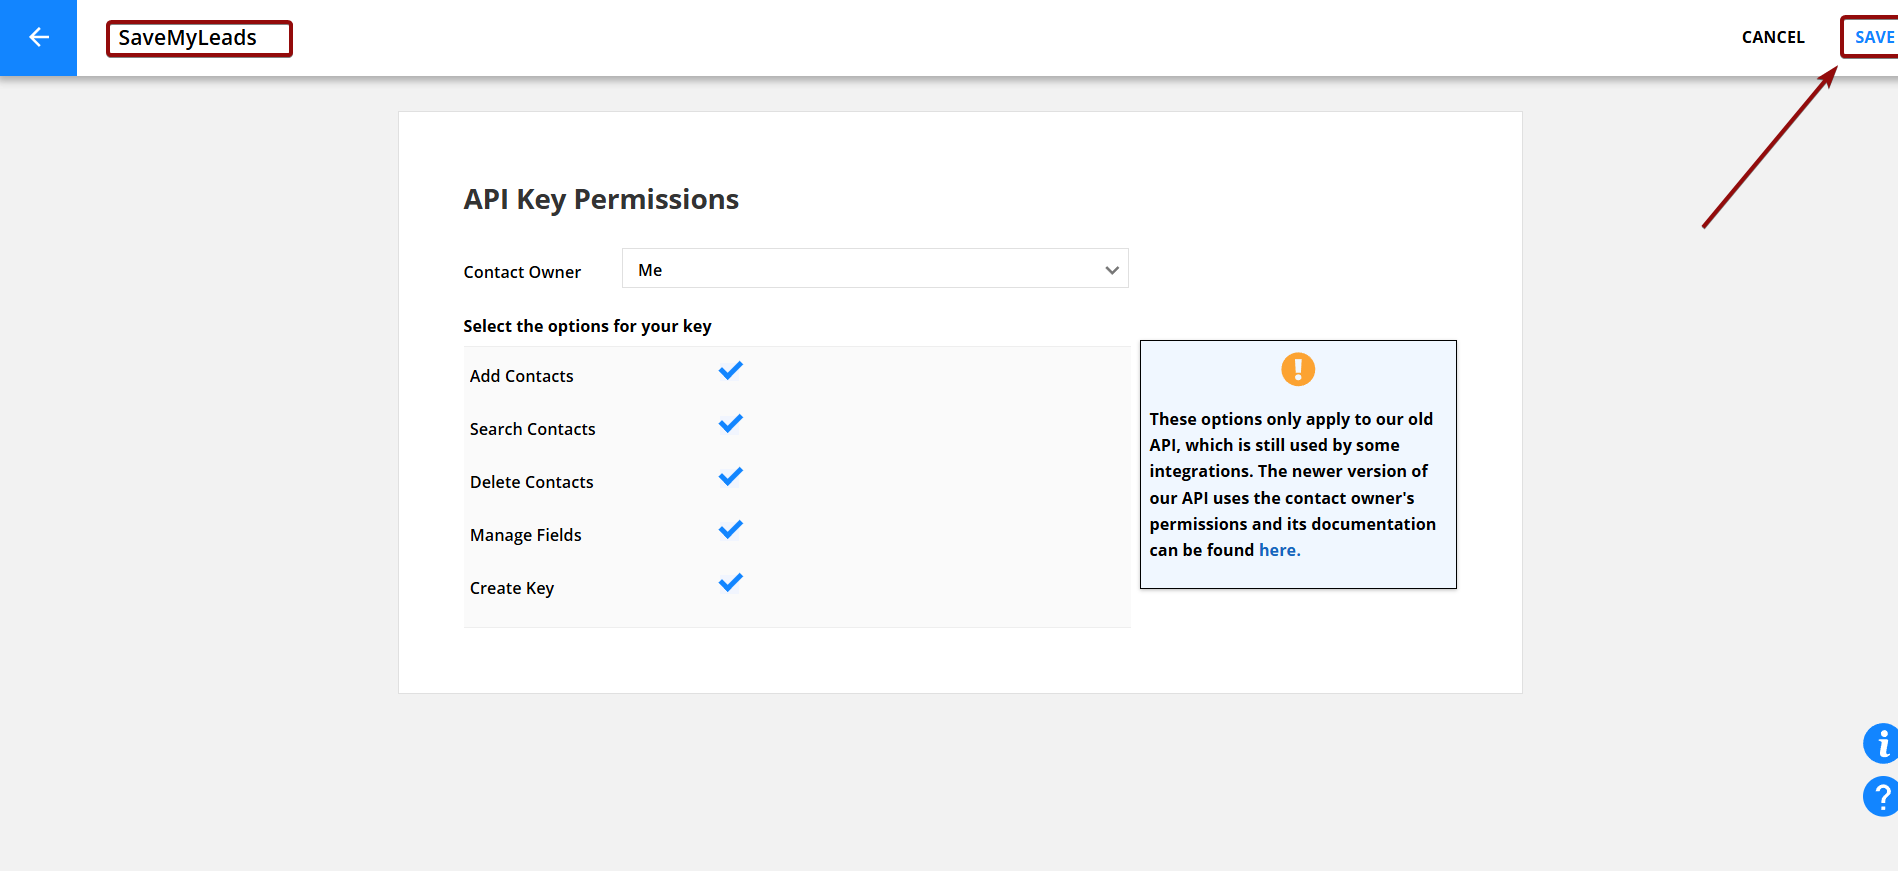Disable the Delete Contacts permission
1898x871 pixels.
point(731,477)
